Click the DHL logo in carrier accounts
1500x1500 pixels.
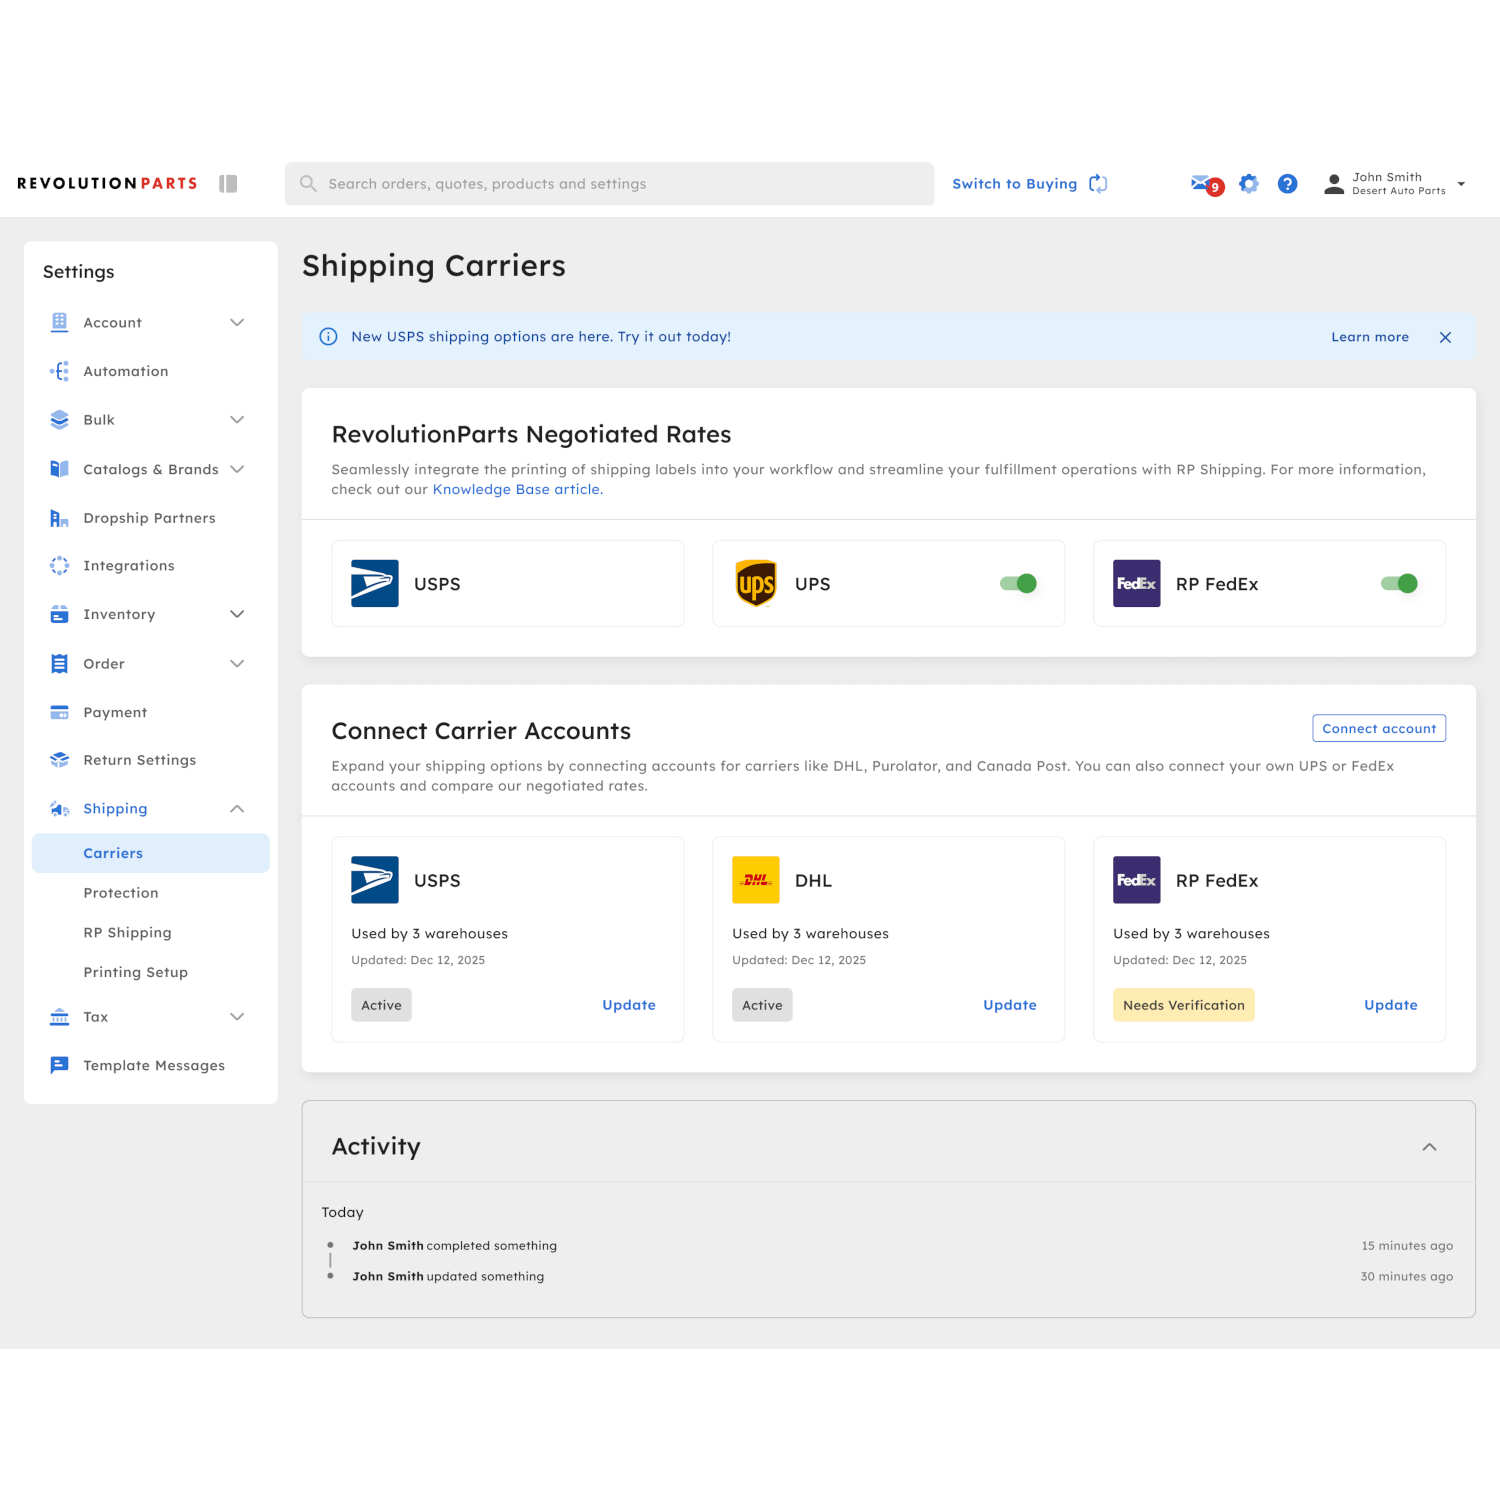pos(756,880)
